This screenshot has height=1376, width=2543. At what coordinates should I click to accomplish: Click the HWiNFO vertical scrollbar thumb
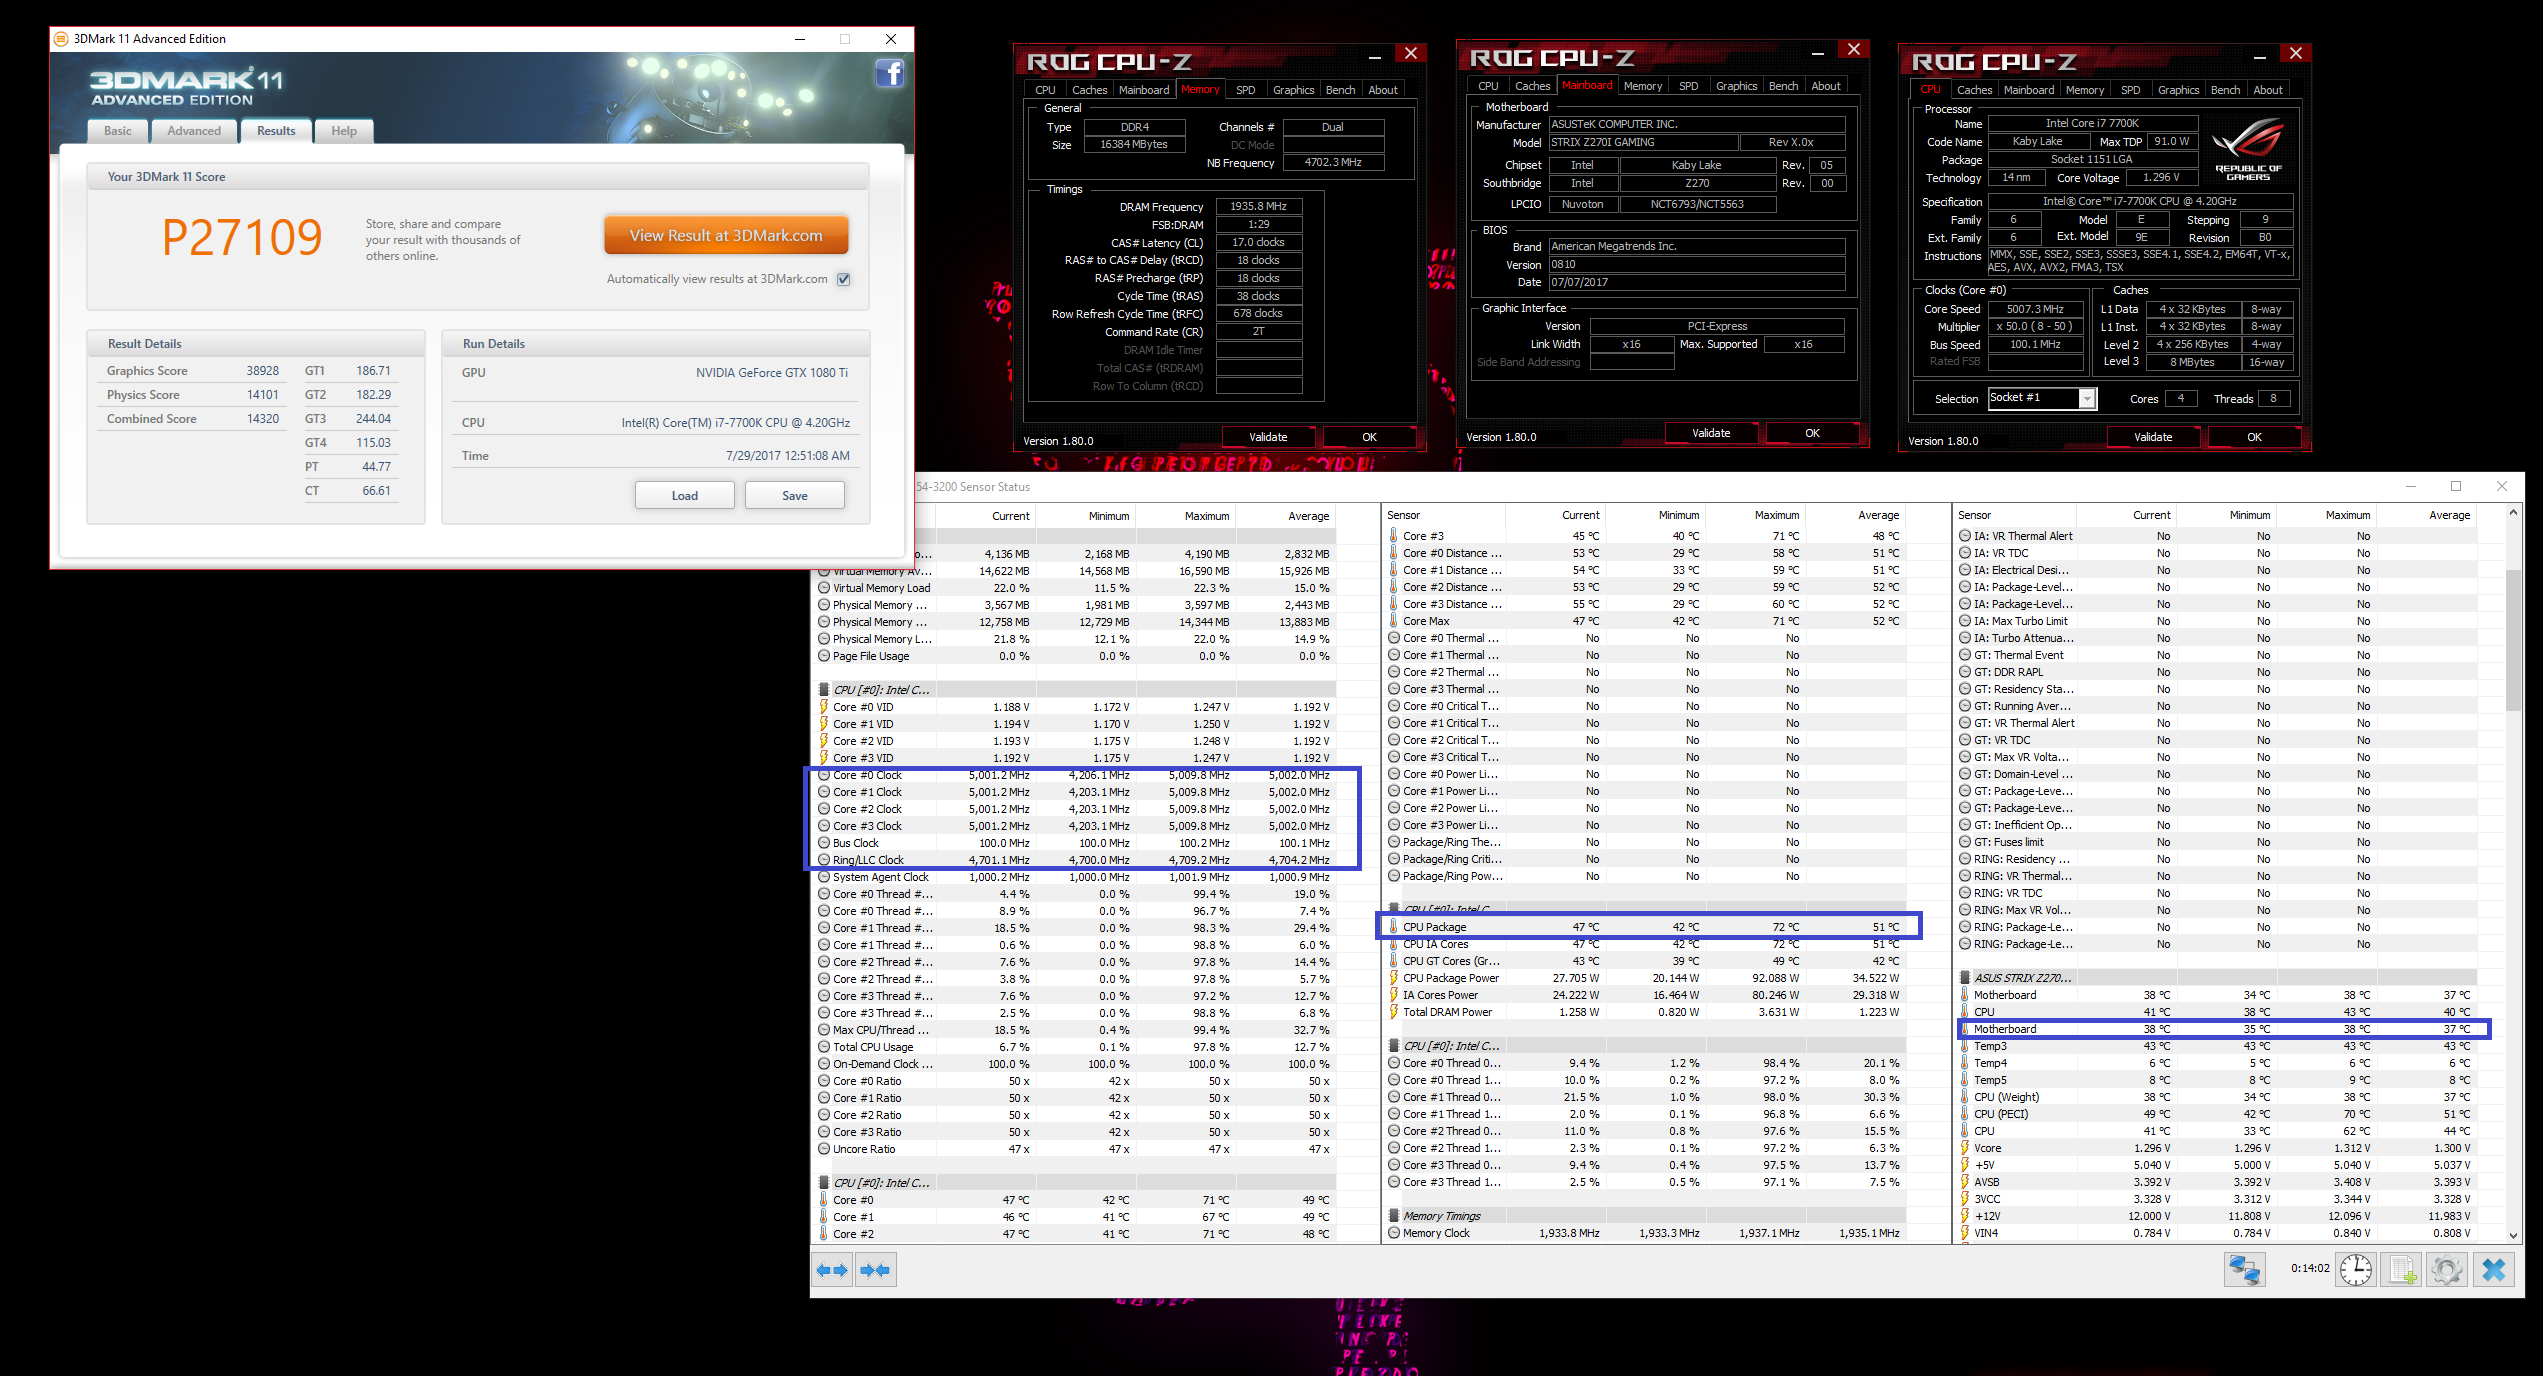2513,638
